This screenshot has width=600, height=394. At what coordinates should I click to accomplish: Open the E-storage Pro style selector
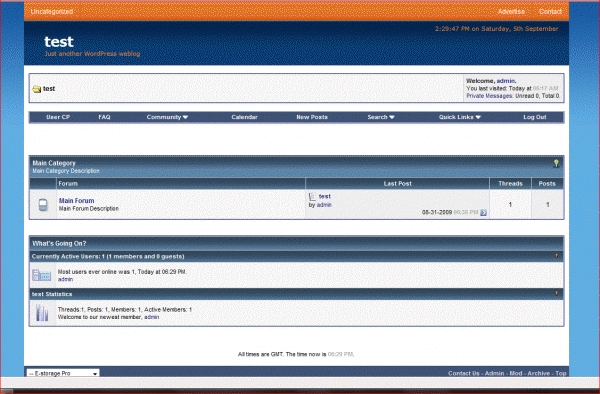(x=63, y=373)
